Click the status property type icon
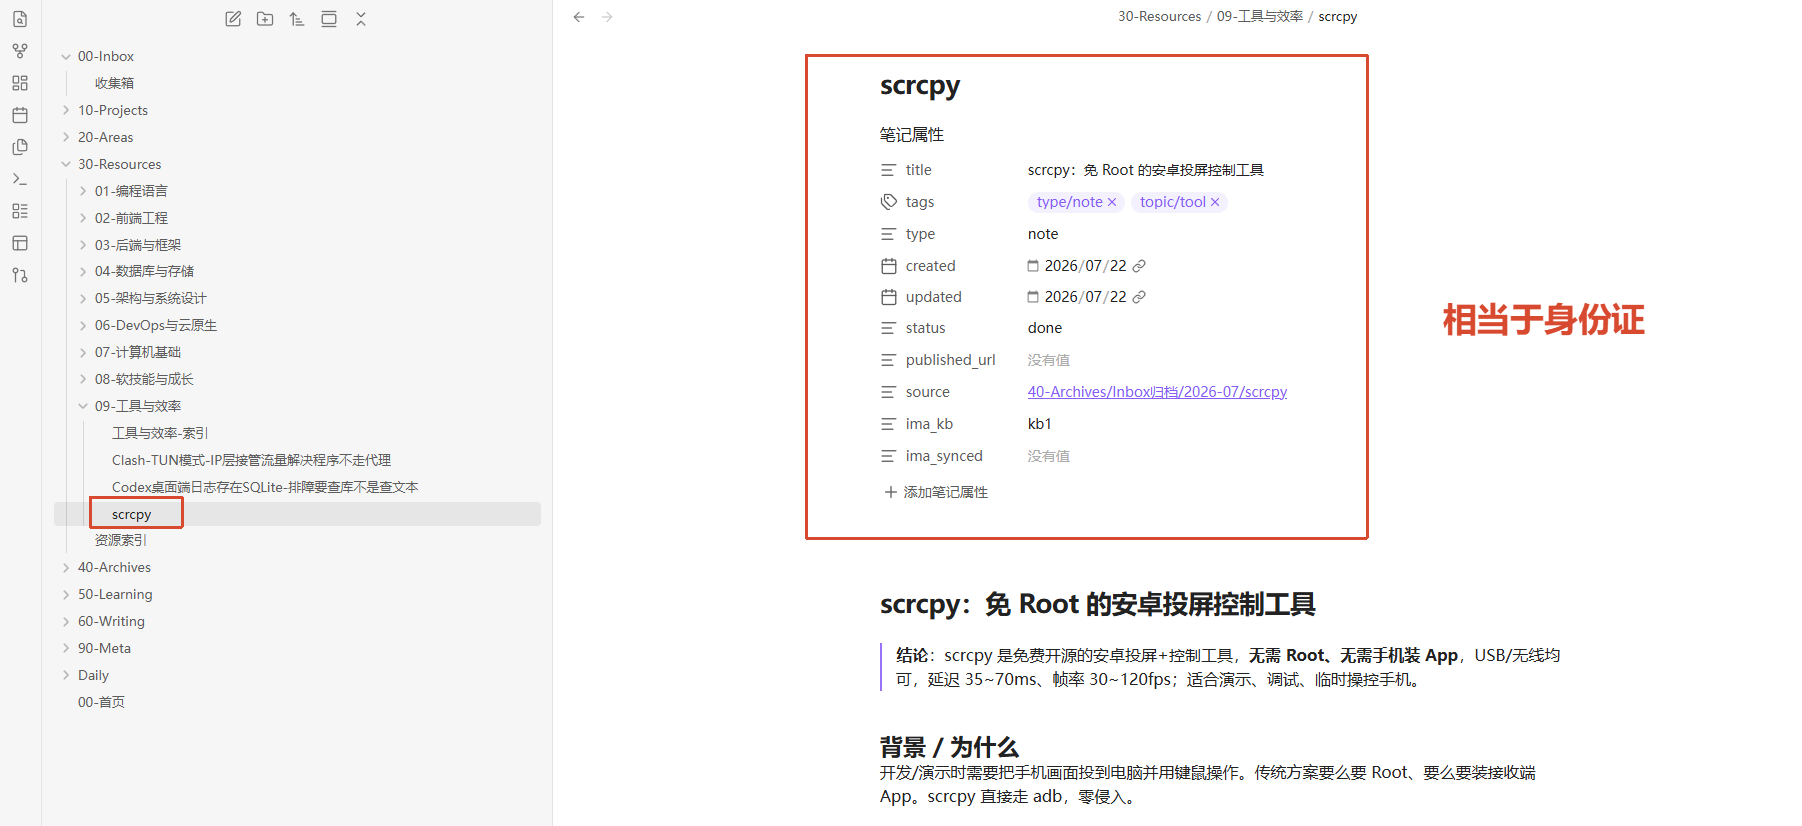Screen dimensions: 1802x826 [888, 328]
